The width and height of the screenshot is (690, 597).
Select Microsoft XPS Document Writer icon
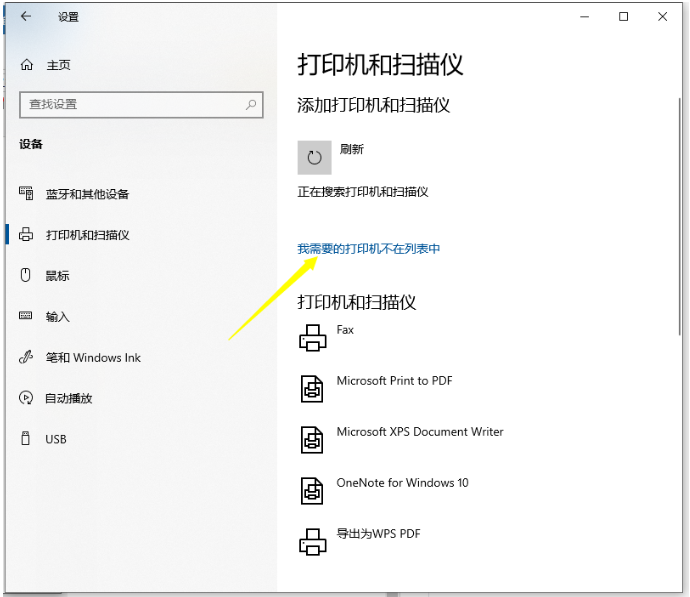click(313, 439)
